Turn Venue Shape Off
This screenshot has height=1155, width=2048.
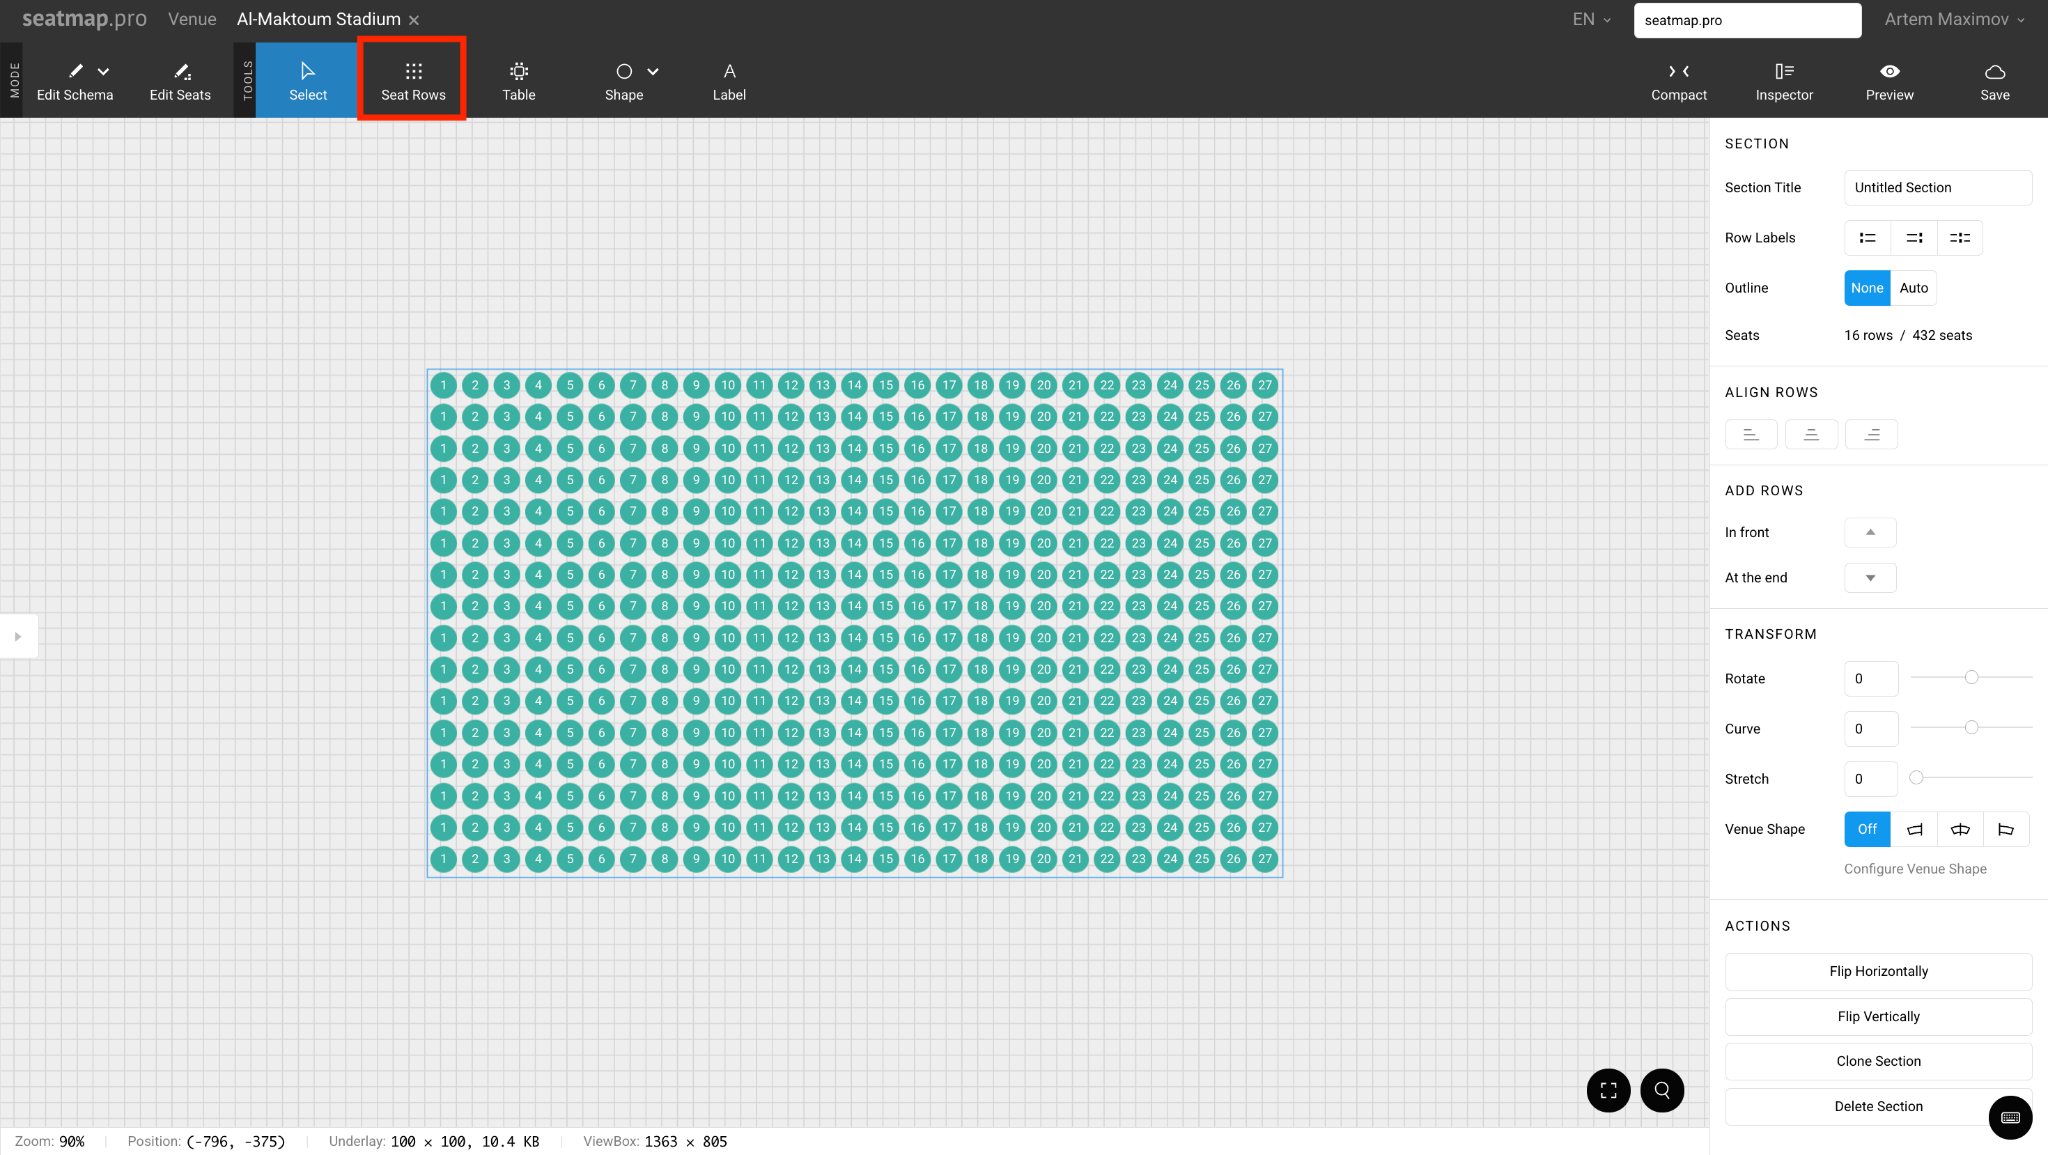coord(1867,829)
